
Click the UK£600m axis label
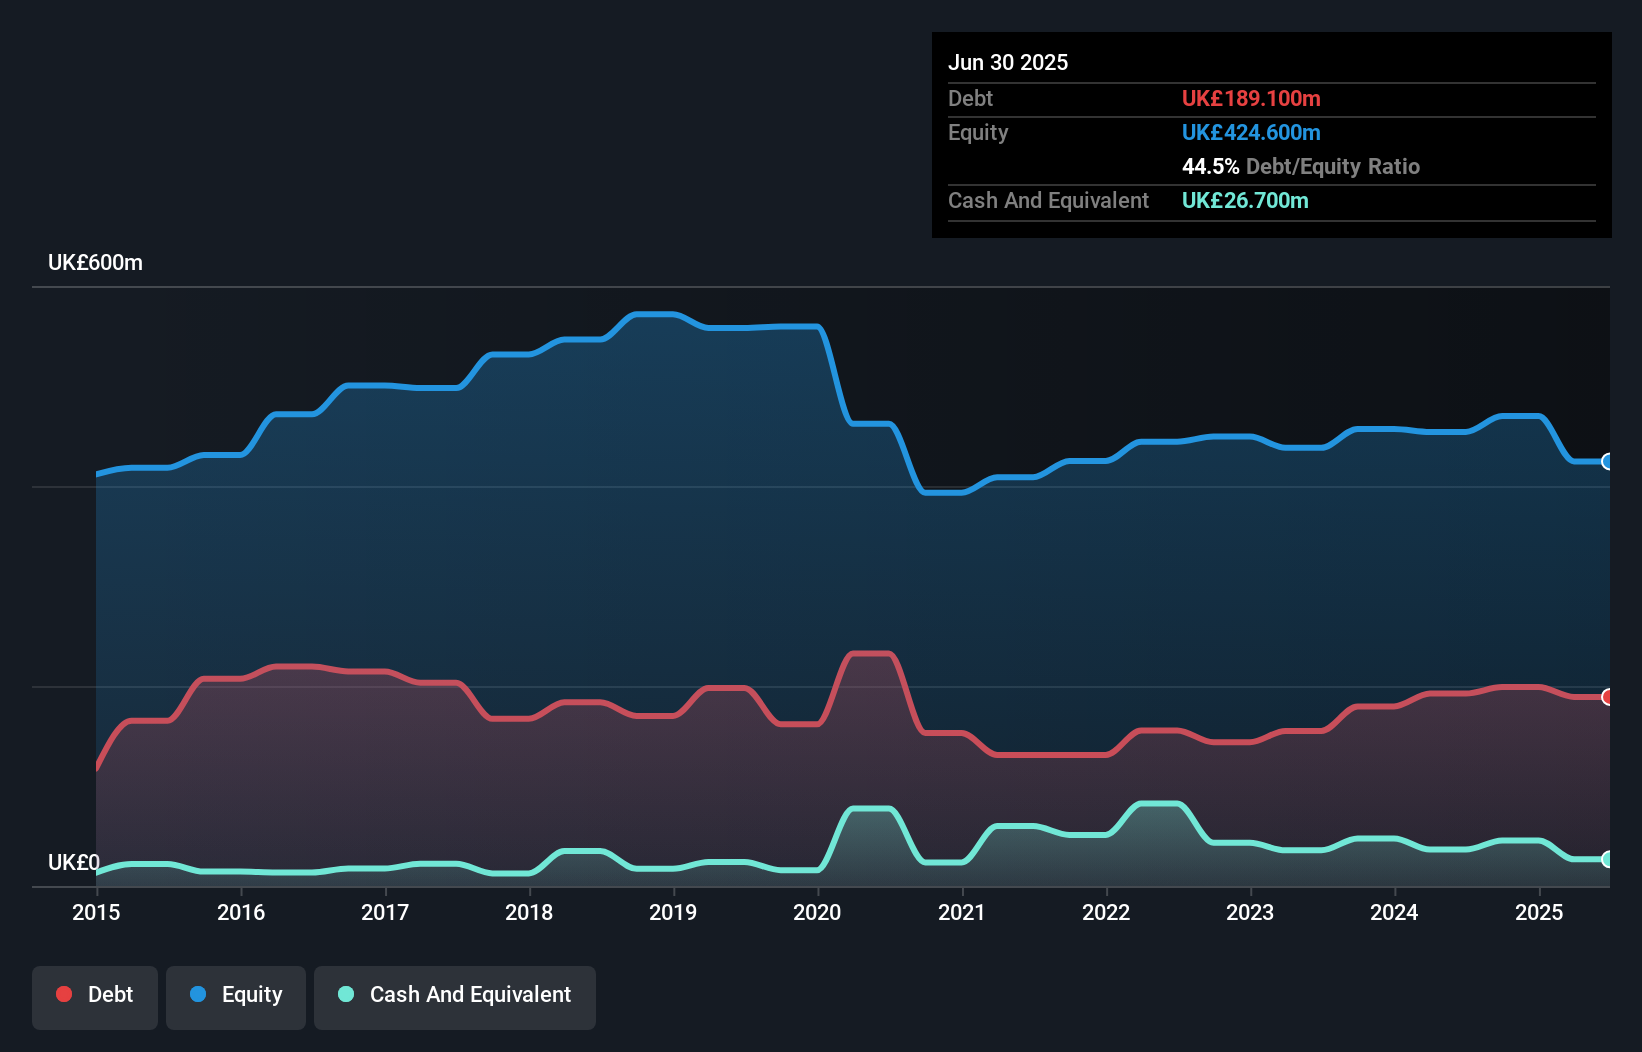[95, 262]
